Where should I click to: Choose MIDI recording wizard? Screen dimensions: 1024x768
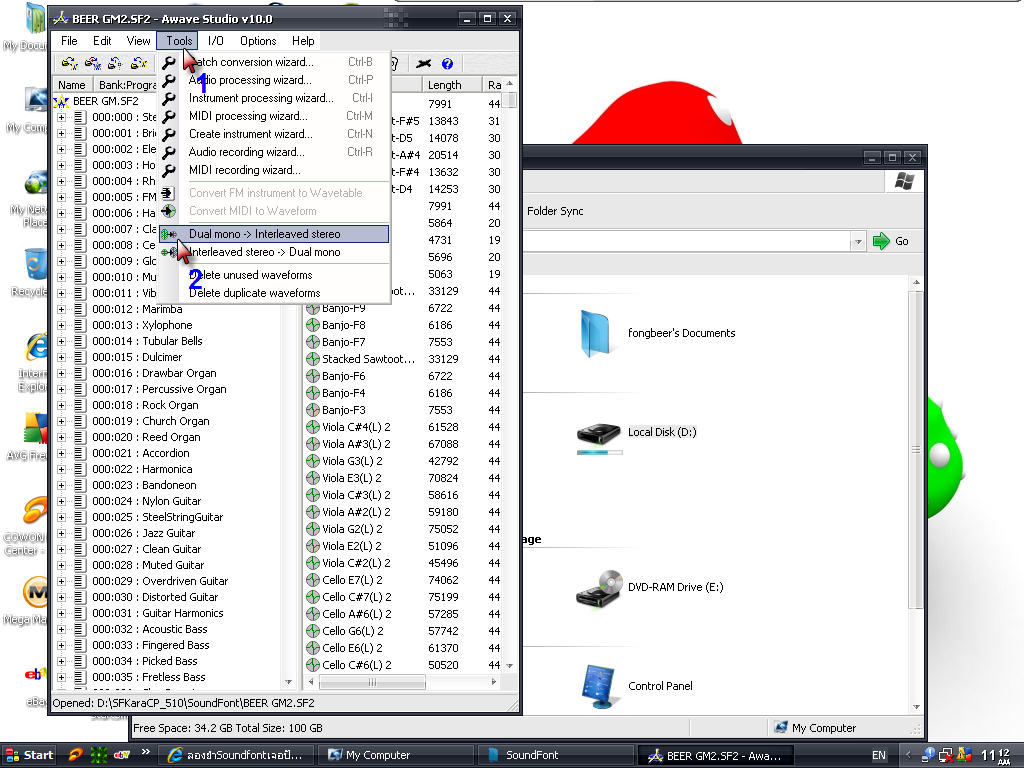tap(274, 170)
